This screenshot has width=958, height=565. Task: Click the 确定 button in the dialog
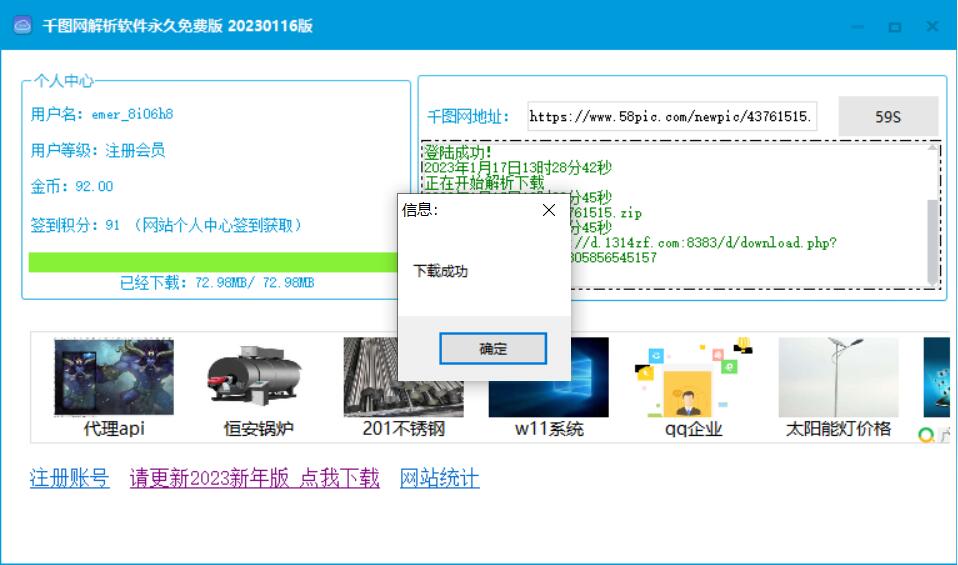click(x=492, y=348)
